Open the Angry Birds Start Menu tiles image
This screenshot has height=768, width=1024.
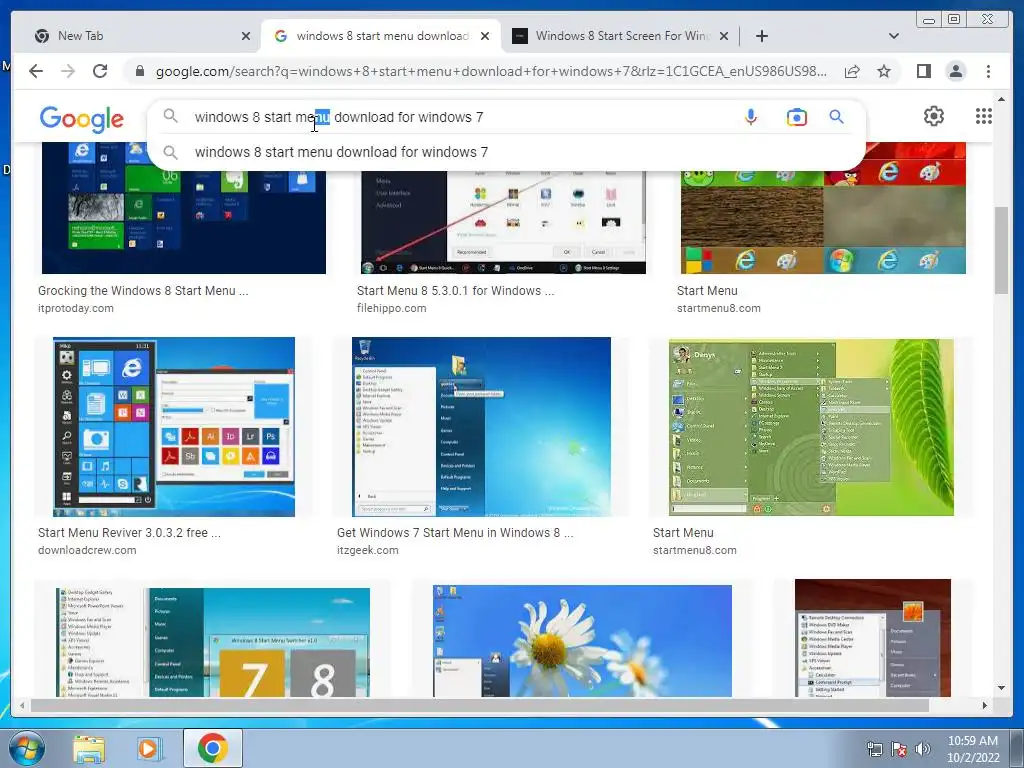[823, 208]
